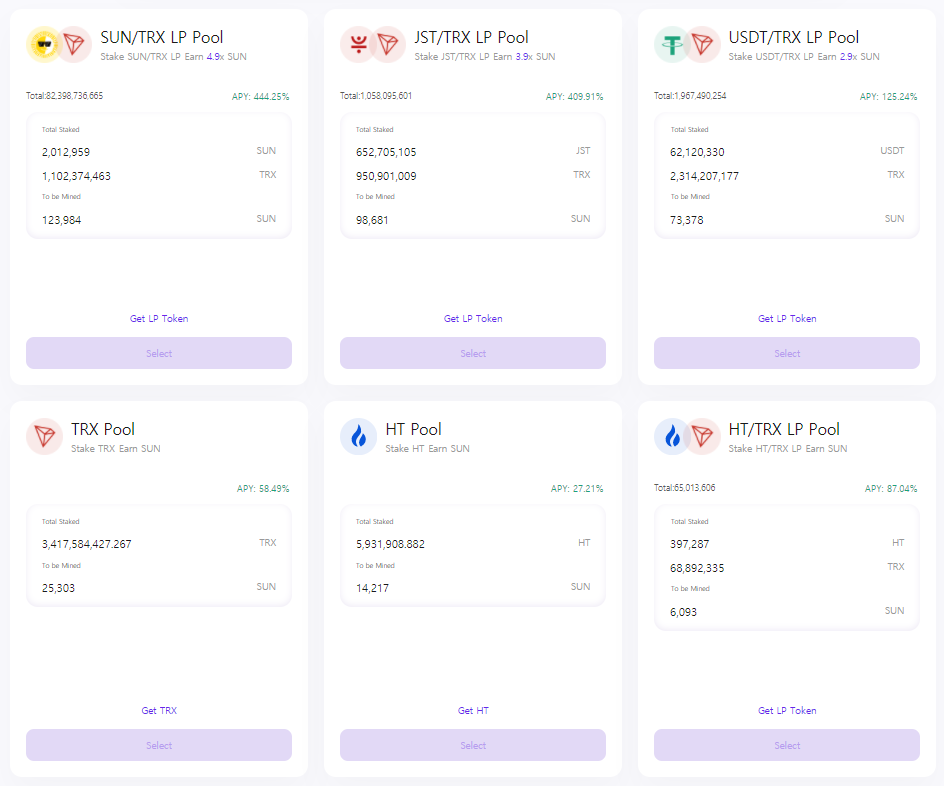The width and height of the screenshot is (944, 786).
Task: Follow the Get HT link
Action: 473,711
